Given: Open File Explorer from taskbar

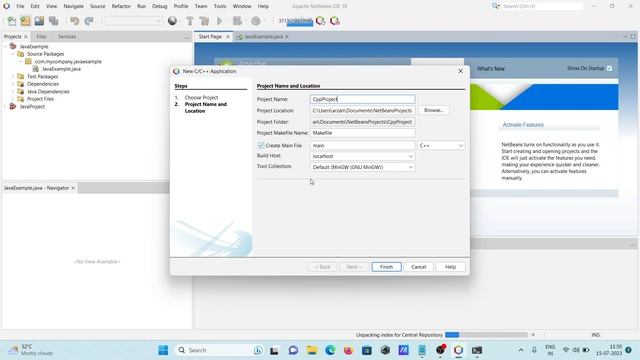Looking at the screenshot, I should click(x=312, y=350).
